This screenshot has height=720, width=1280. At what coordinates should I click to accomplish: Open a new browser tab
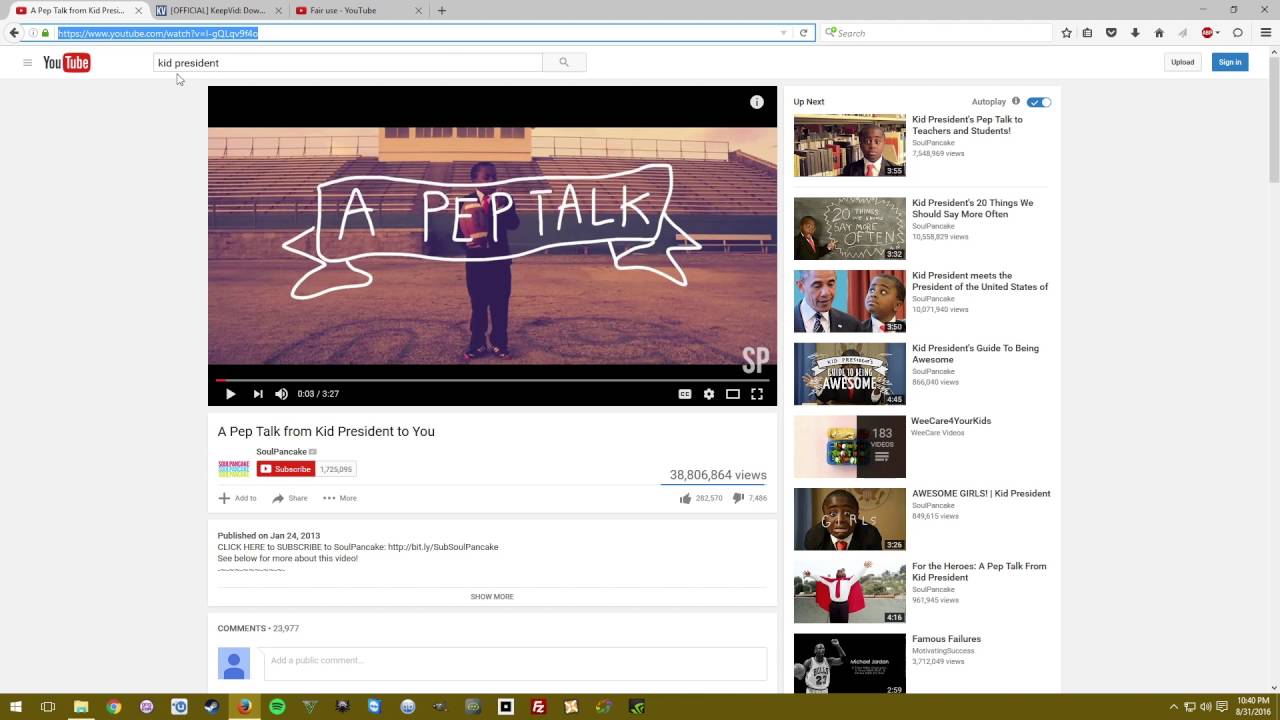coord(442,10)
